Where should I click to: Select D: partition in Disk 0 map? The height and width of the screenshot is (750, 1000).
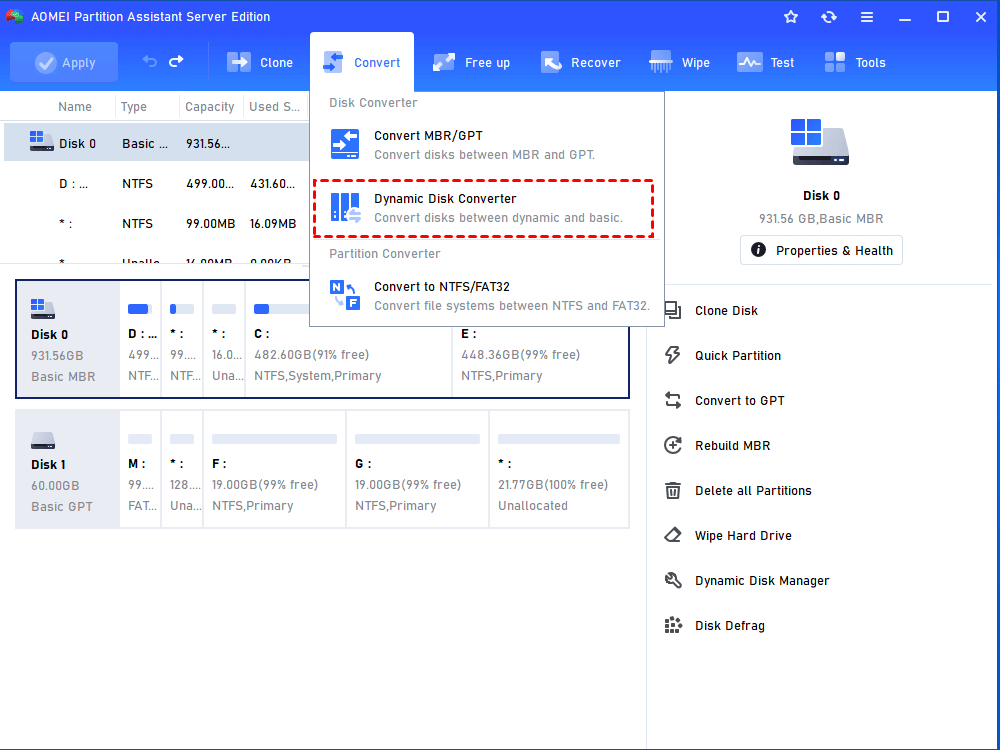pyautogui.click(x=140, y=339)
